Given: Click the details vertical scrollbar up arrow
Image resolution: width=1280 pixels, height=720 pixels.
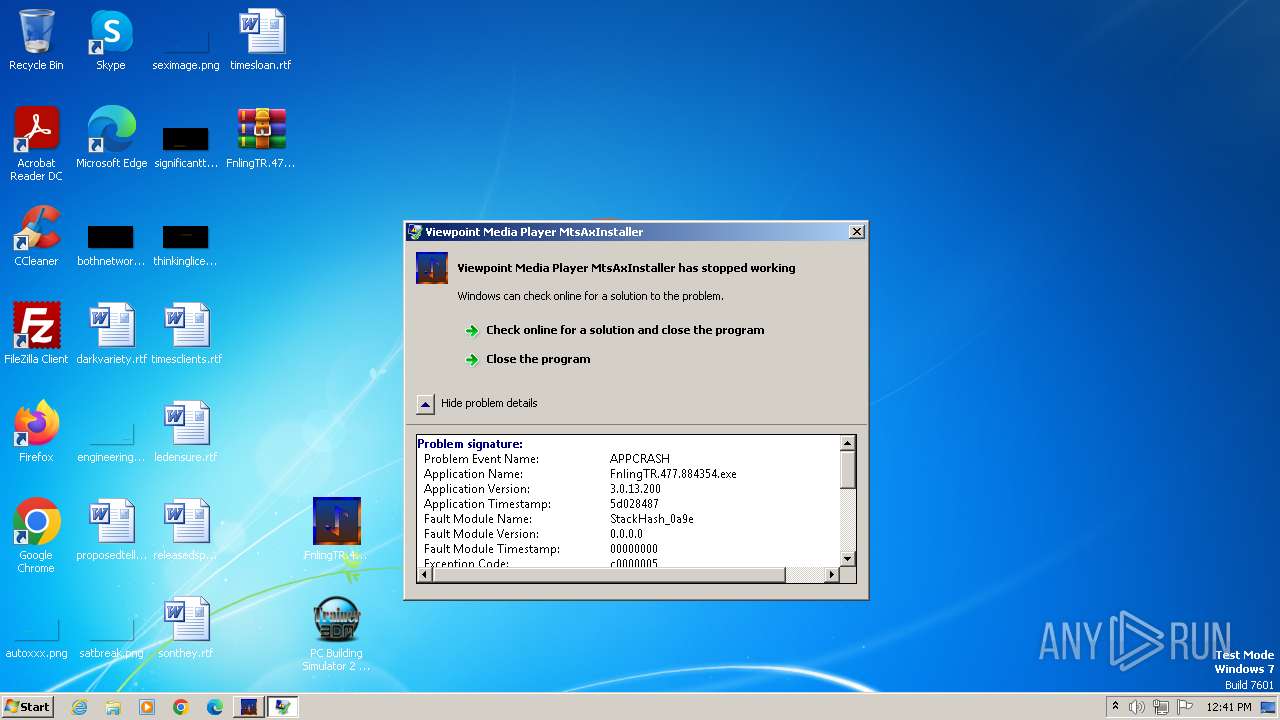Looking at the screenshot, I should (847, 443).
